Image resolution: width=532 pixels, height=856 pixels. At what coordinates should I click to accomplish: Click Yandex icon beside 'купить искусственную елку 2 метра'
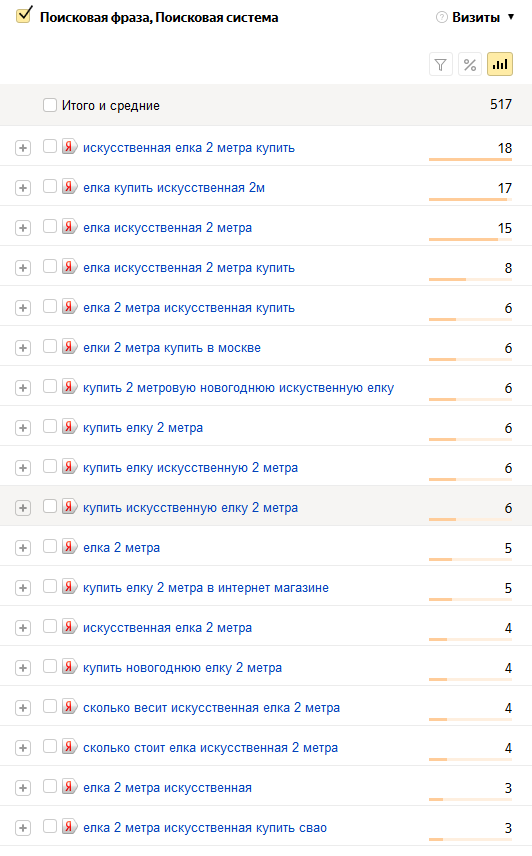coord(69,507)
